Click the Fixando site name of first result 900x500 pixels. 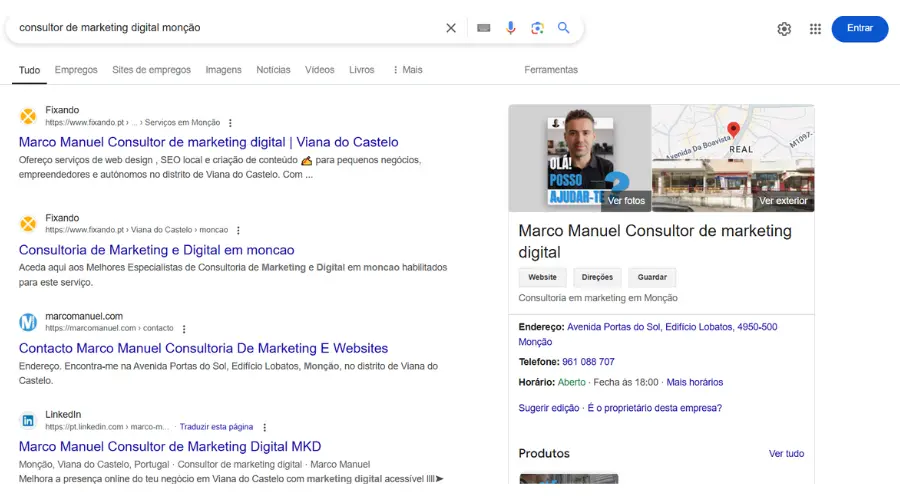62,110
